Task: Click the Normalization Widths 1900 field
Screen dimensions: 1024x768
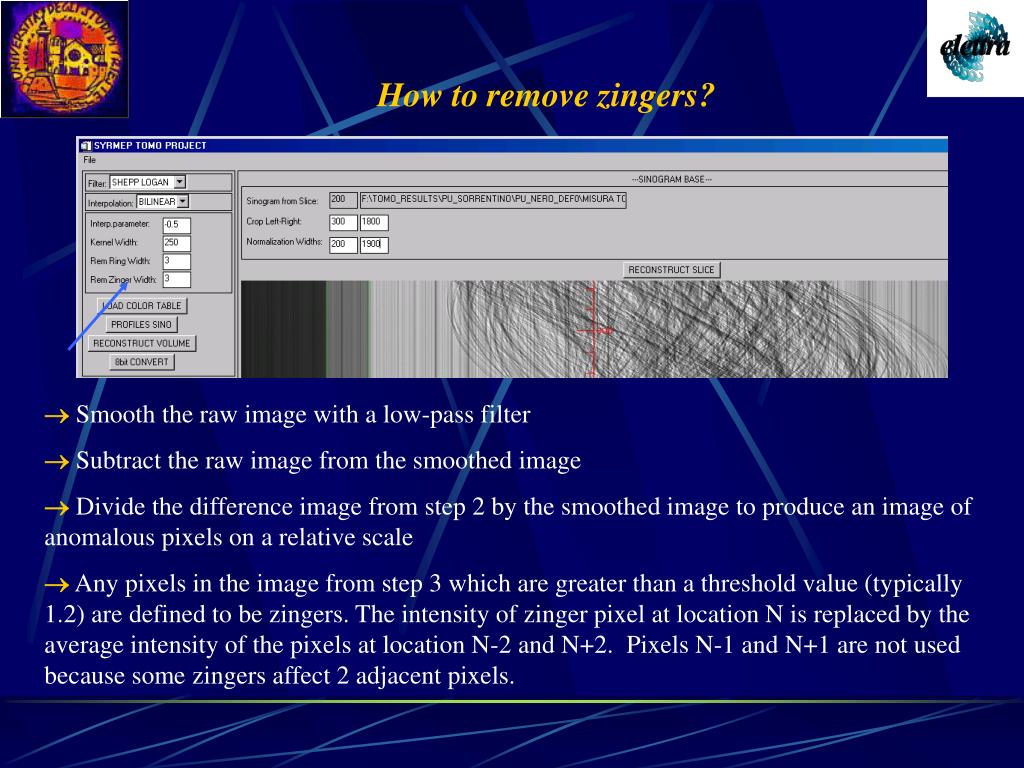Action: 374,245
